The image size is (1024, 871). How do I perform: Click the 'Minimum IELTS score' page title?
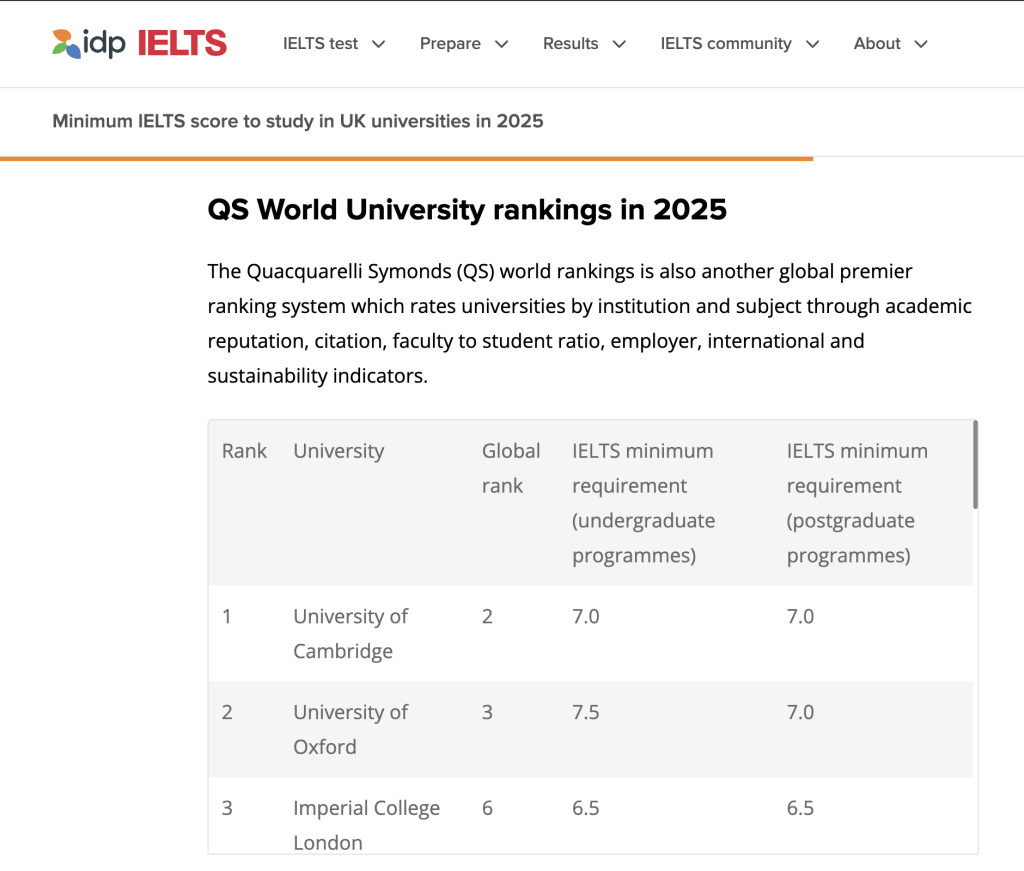[297, 122]
